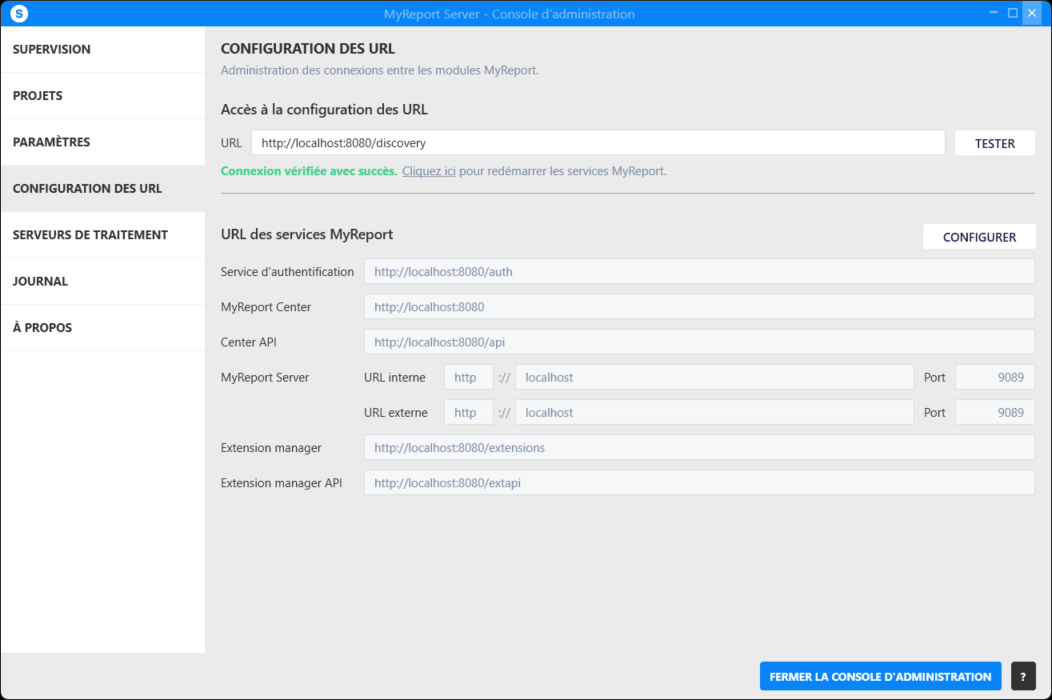Minimize the administration console window
Viewport: 1052px width, 700px height.
tap(994, 13)
